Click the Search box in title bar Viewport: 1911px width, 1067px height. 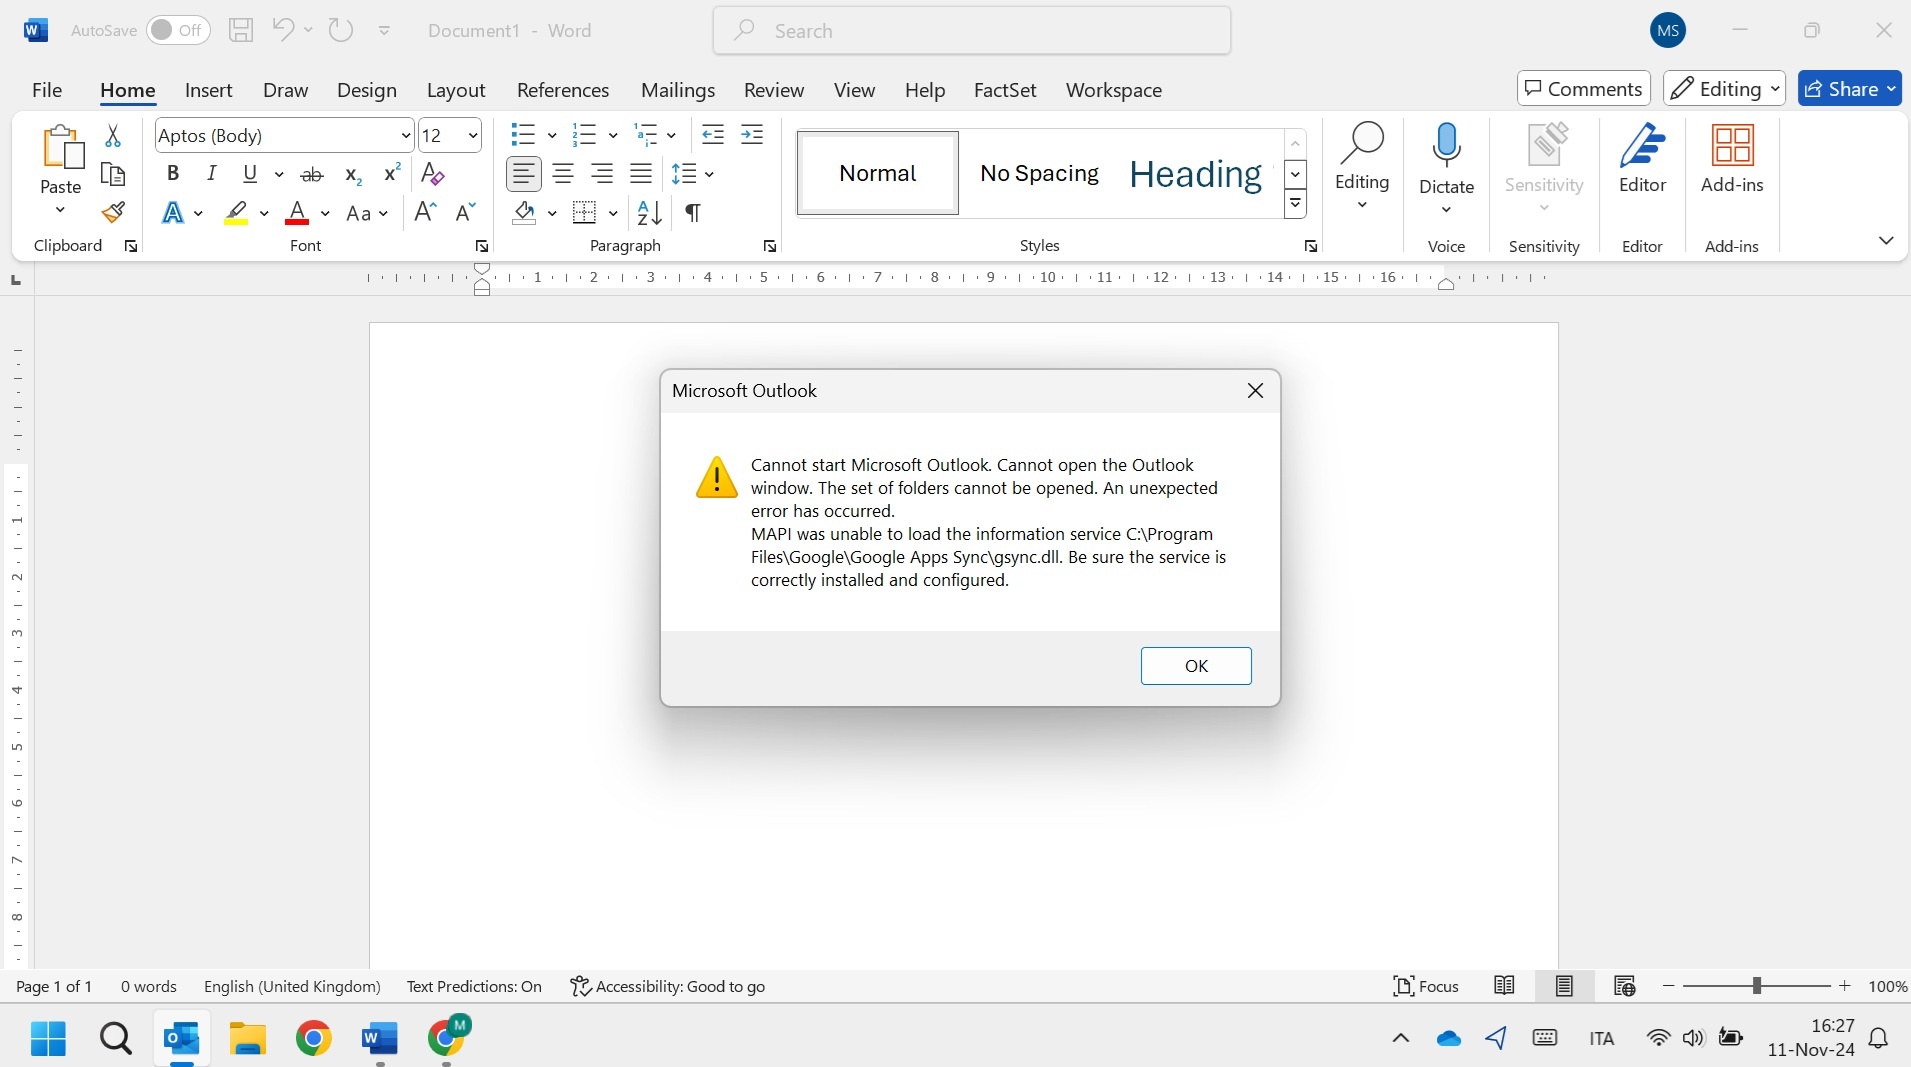(972, 30)
